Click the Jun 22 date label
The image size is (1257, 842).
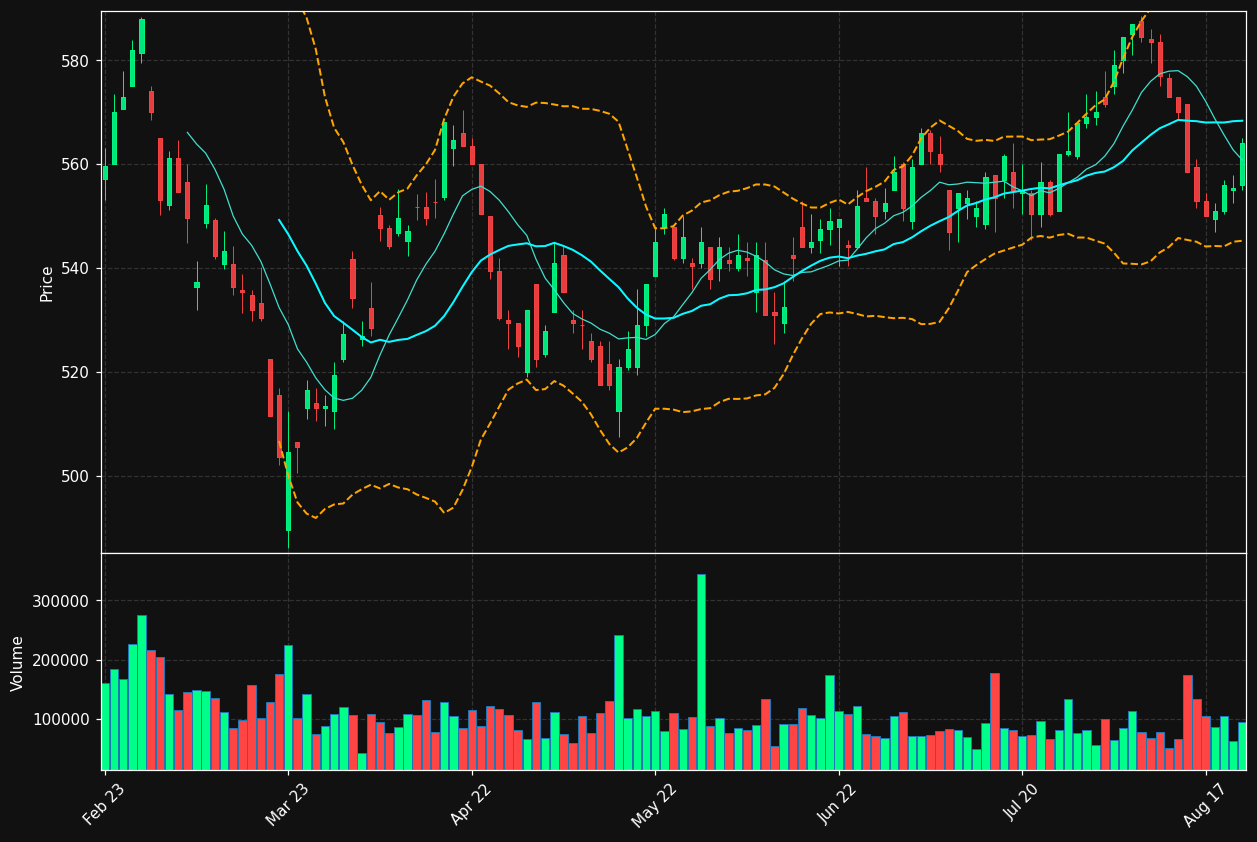pyautogui.click(x=838, y=804)
